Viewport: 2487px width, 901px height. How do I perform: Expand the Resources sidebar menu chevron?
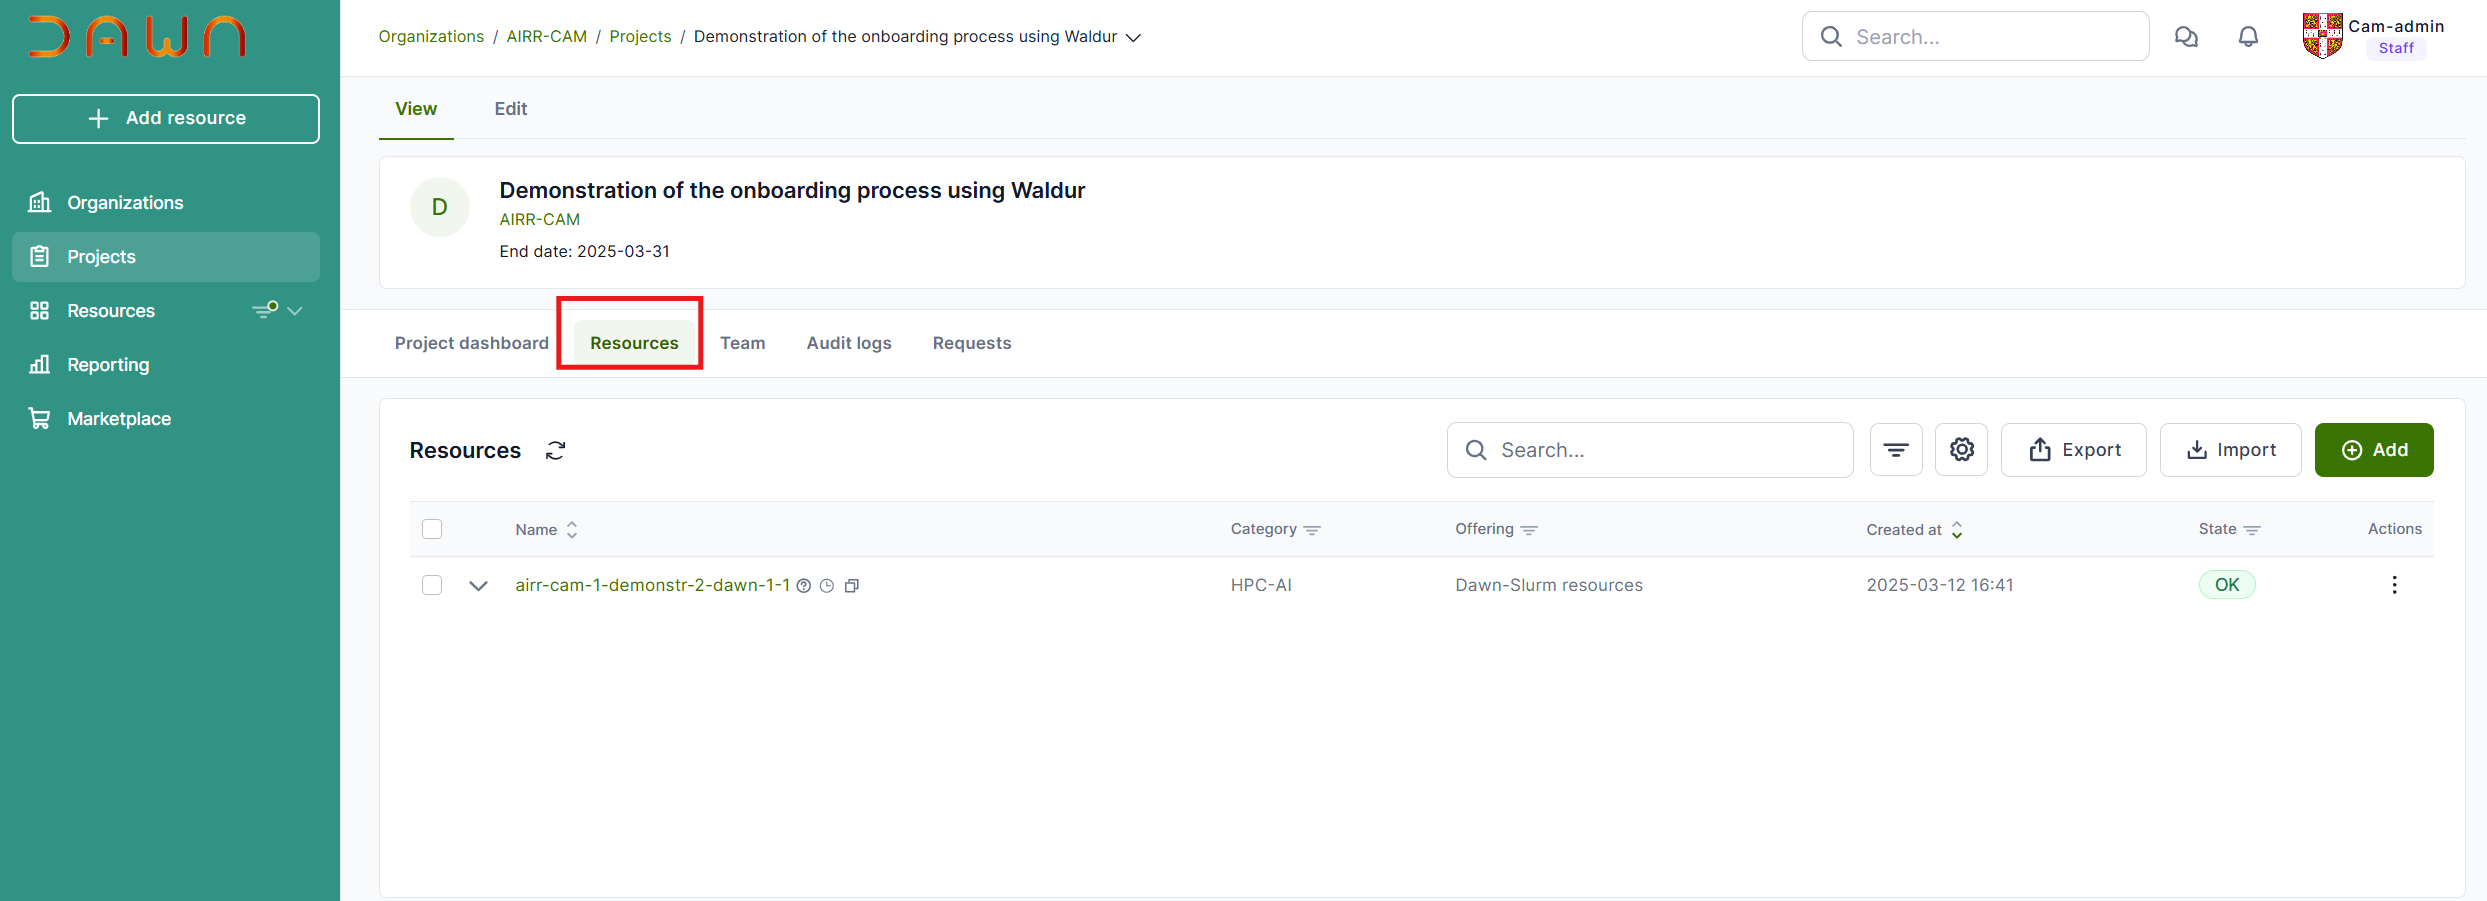tap(295, 311)
